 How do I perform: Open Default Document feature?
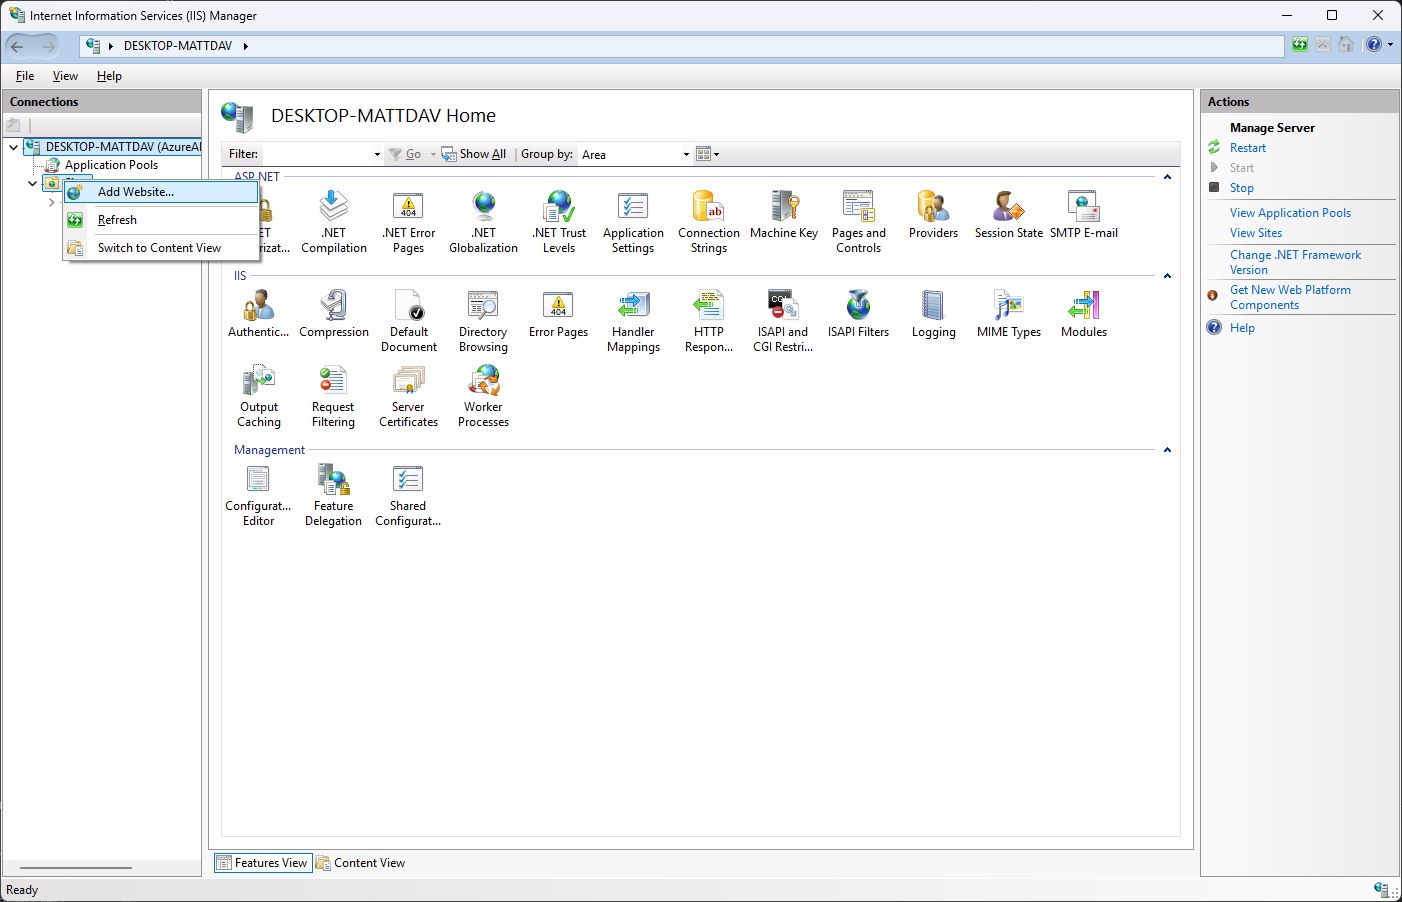(408, 321)
